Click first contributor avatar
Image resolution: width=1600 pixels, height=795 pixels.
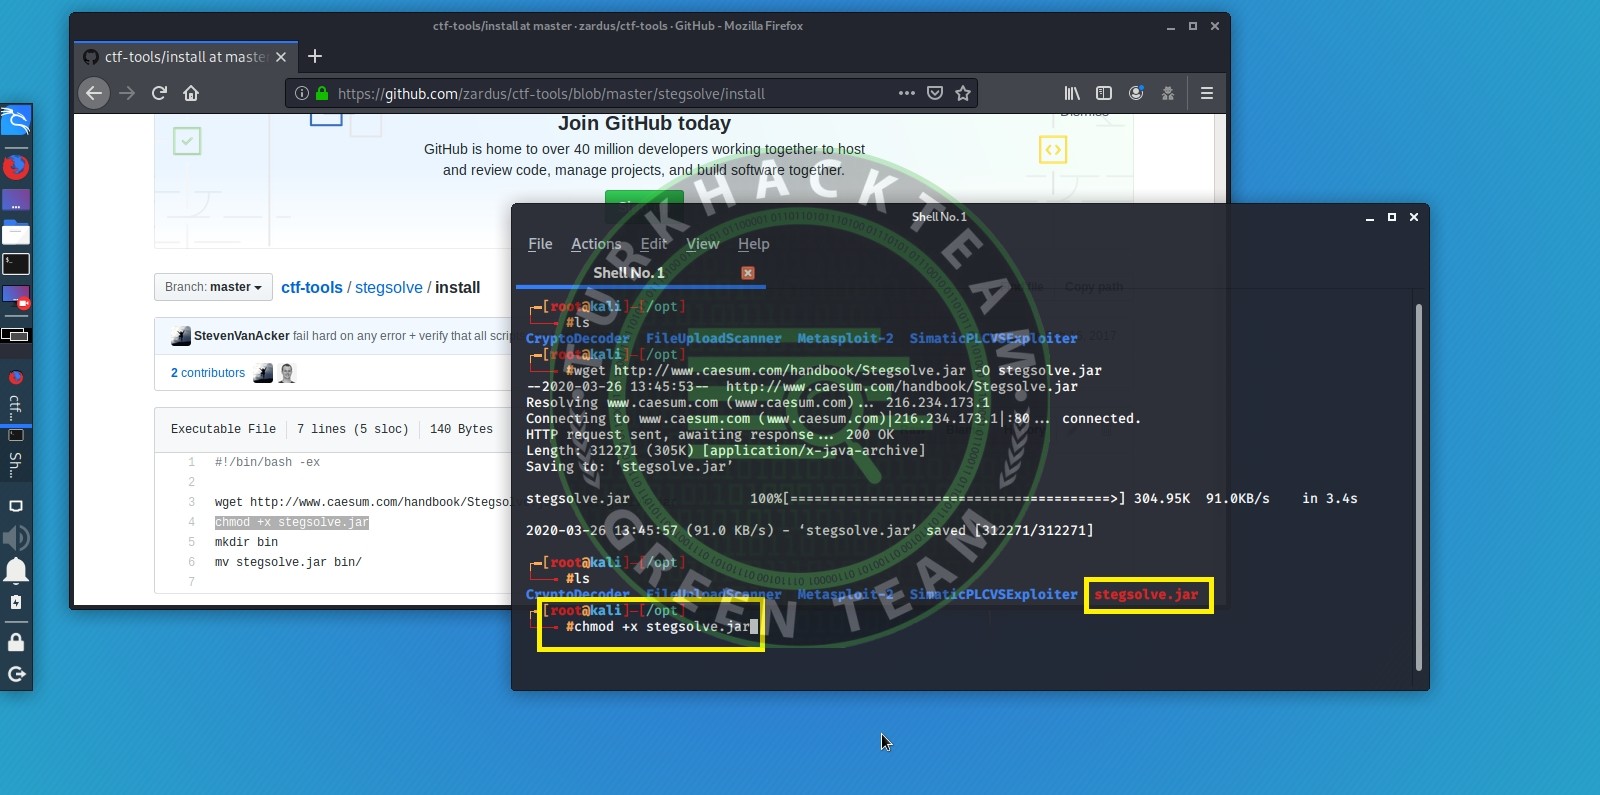click(263, 373)
